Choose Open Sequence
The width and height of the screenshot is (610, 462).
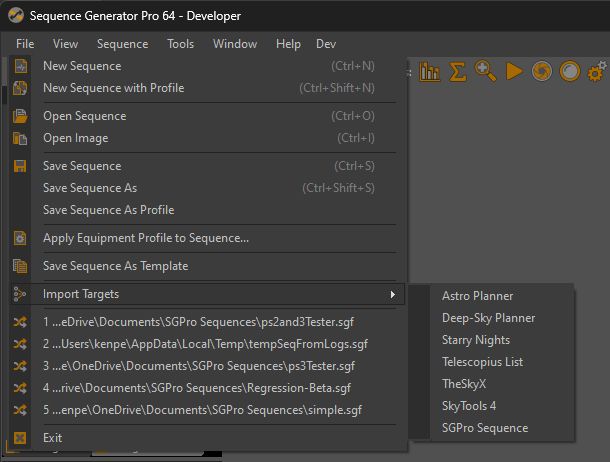tap(207, 116)
